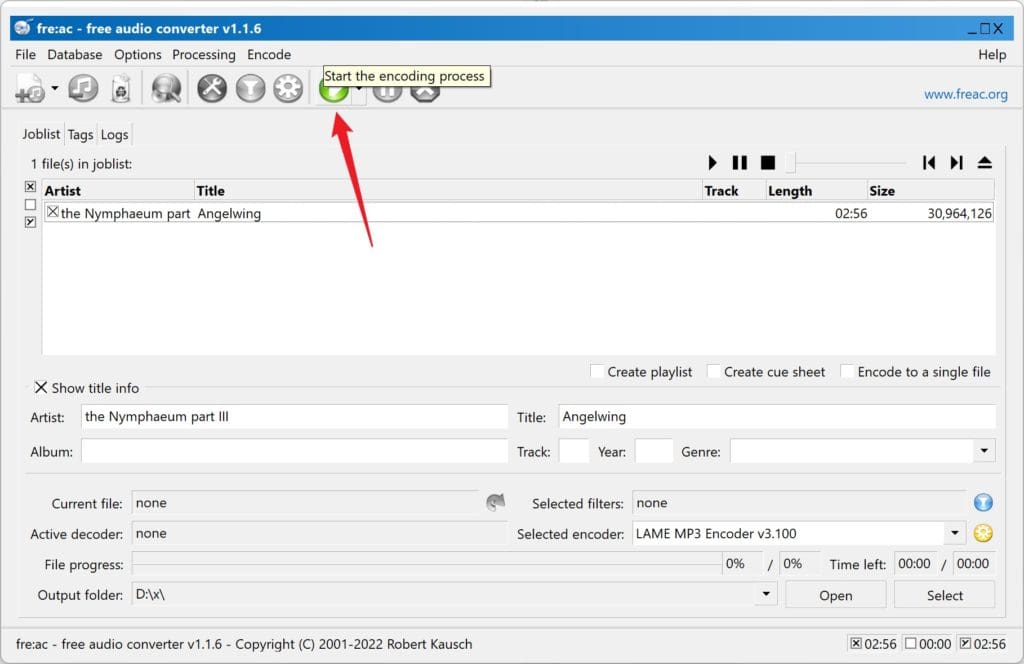1024x664 pixels.
Task: Click the empty Album input field
Action: click(x=294, y=451)
